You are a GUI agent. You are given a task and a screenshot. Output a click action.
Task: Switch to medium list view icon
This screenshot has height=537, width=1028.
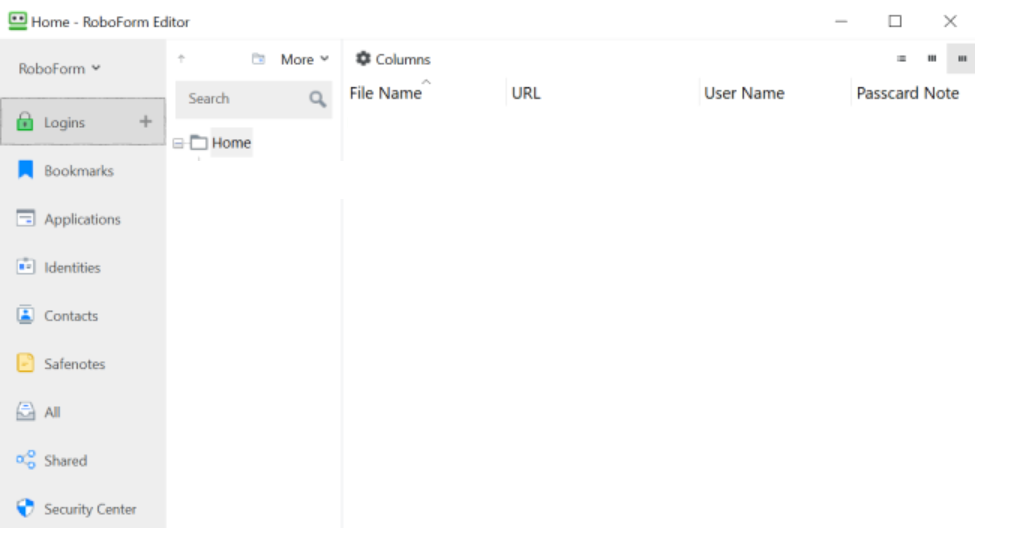tap(932, 59)
